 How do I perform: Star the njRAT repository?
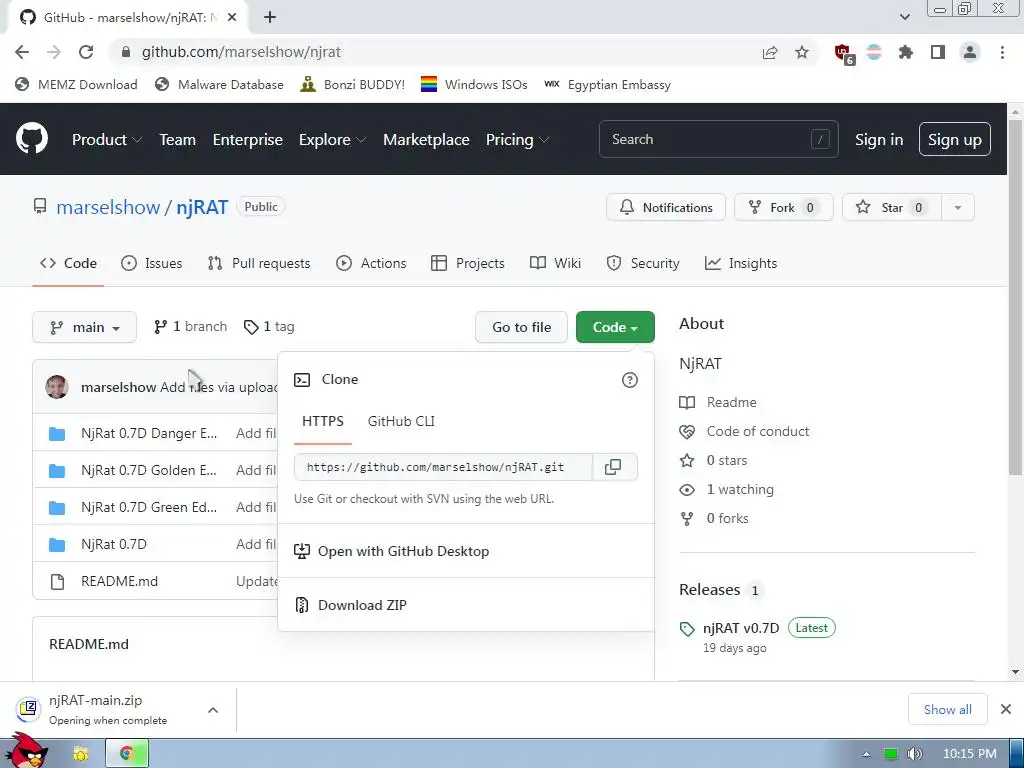click(891, 208)
